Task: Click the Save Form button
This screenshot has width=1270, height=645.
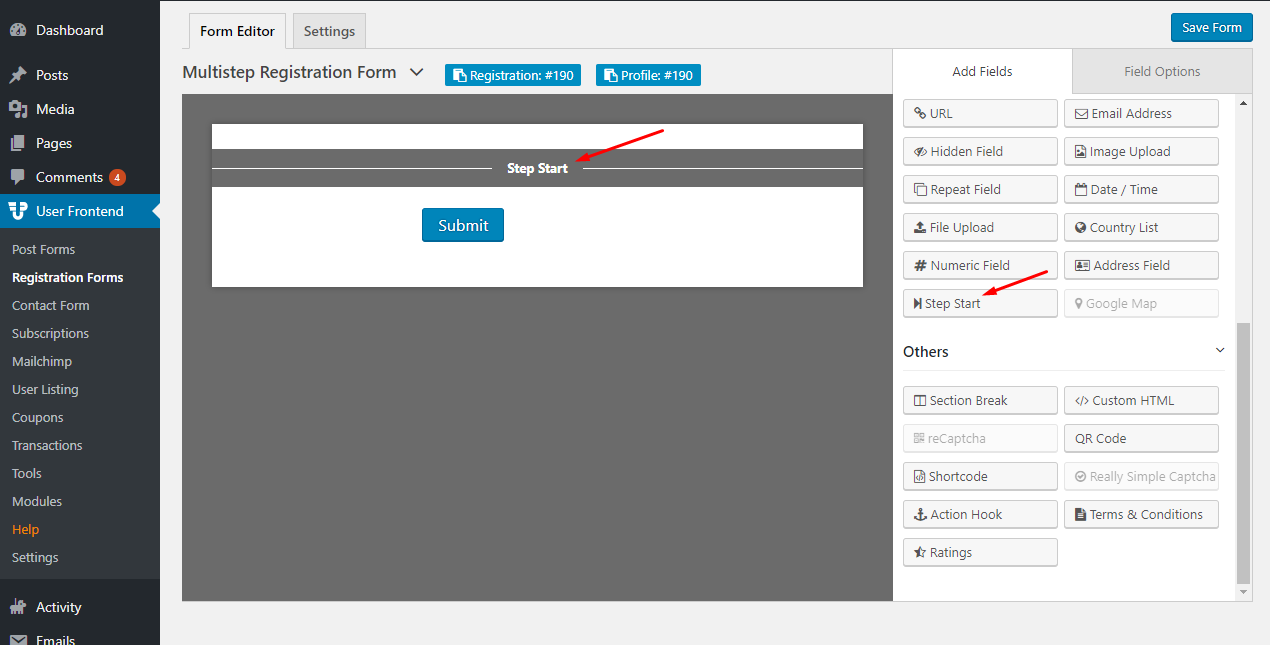Action: click(1212, 27)
